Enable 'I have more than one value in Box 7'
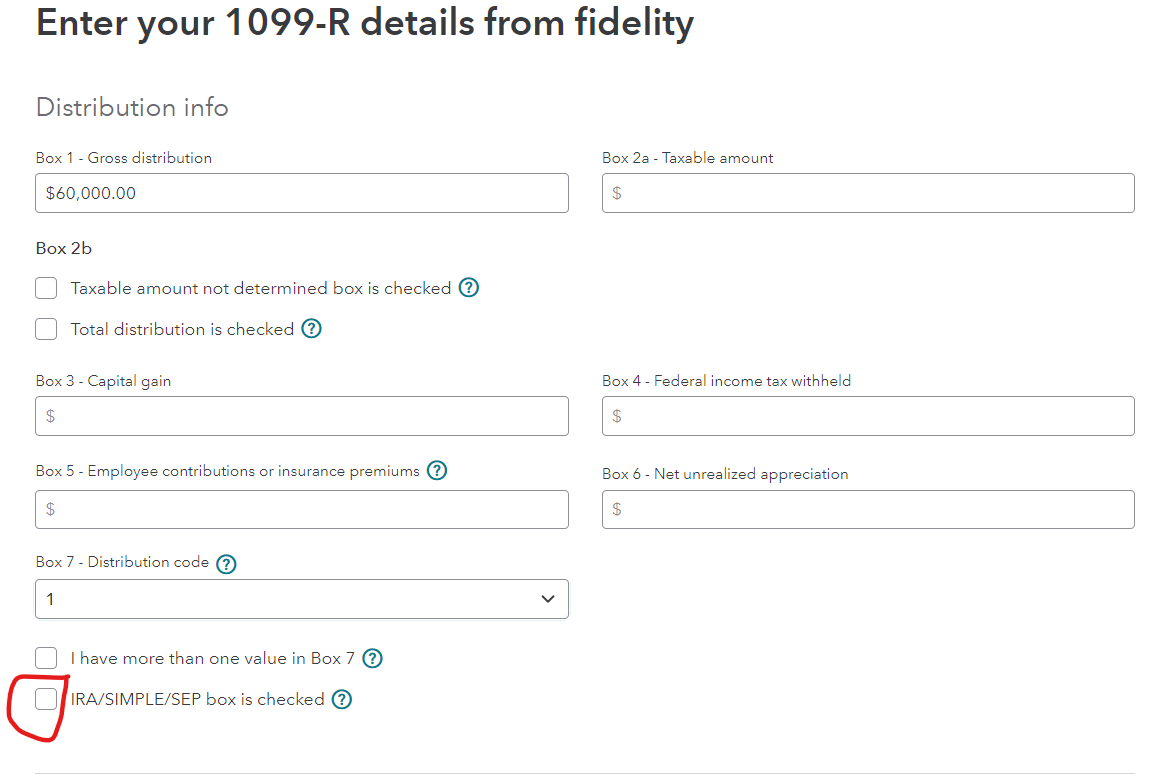Viewport: 1156px width, 783px height. pyautogui.click(x=46, y=658)
